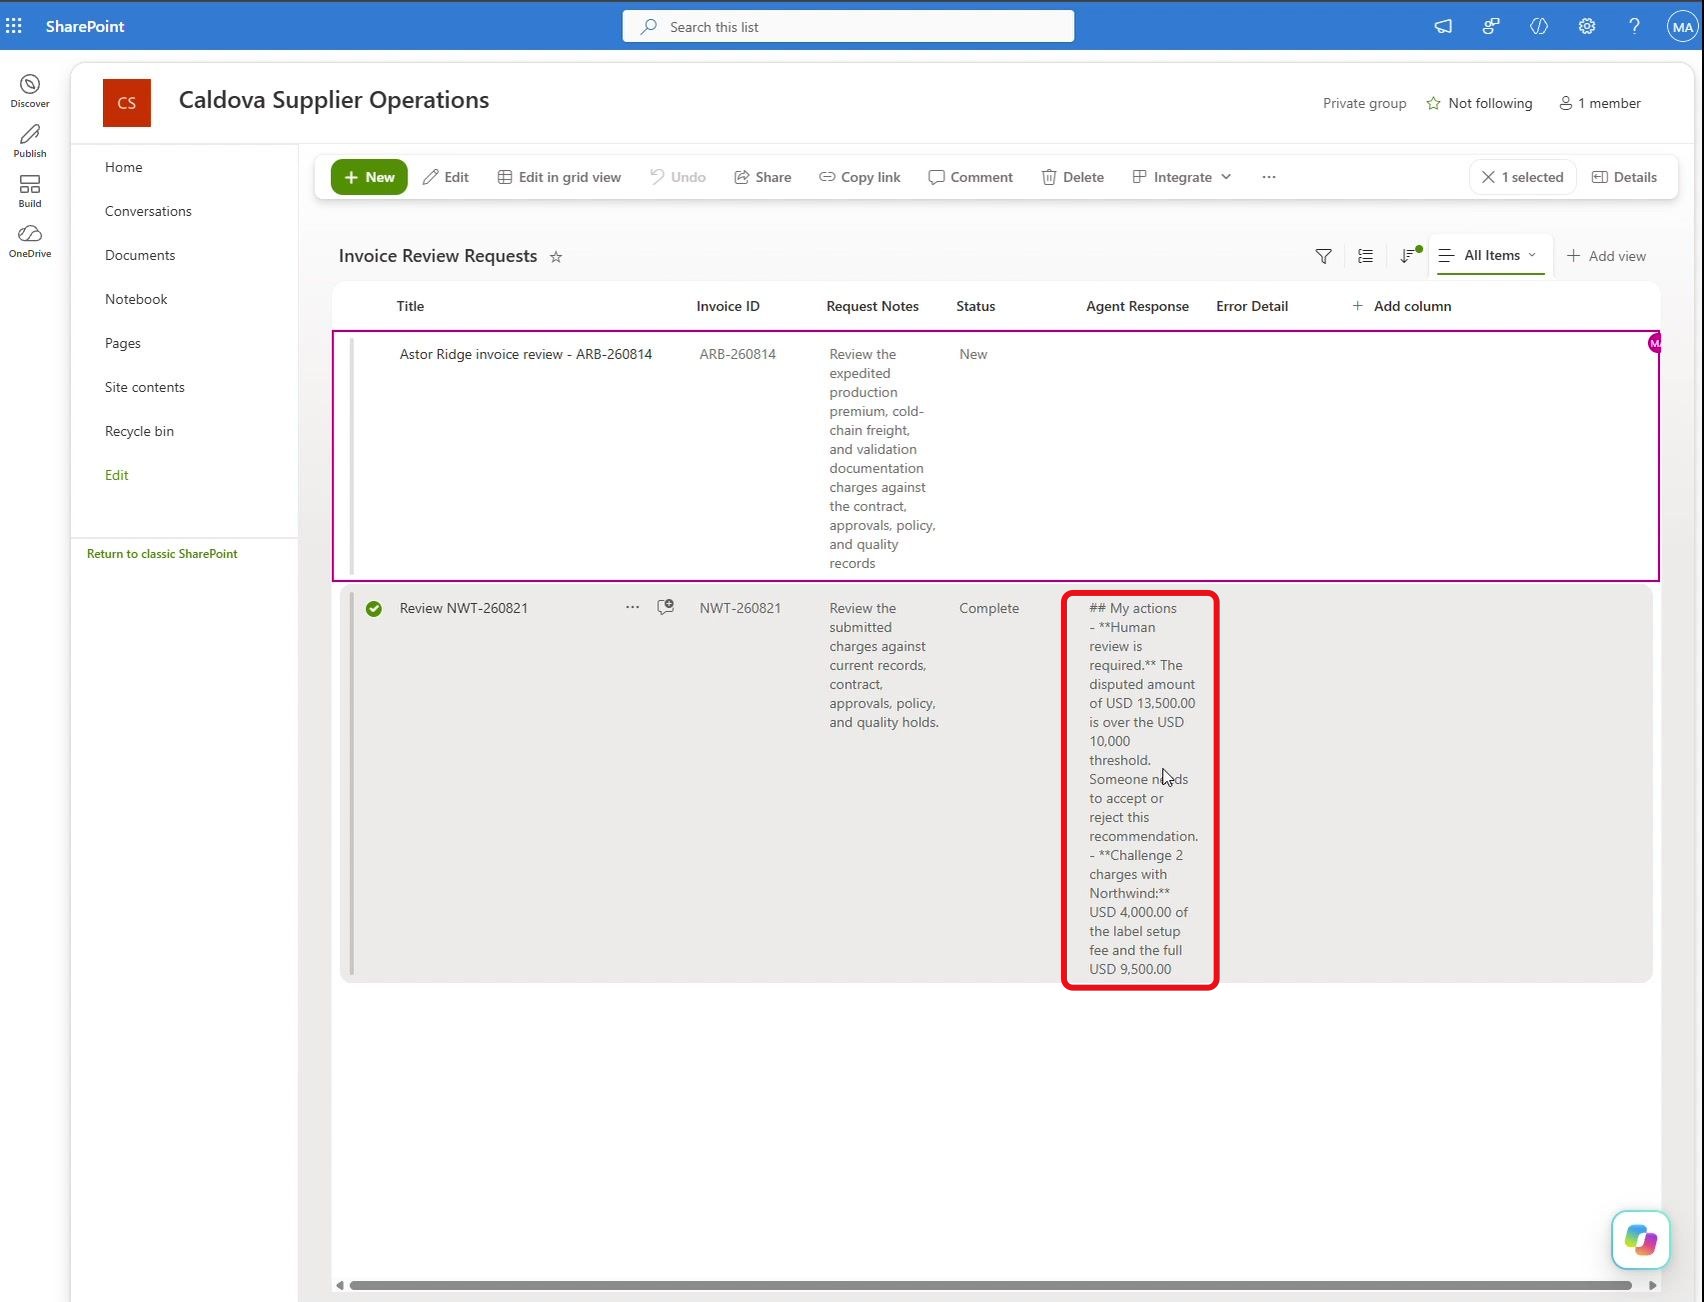Image resolution: width=1704 pixels, height=1302 pixels.
Task: Open the MA account avatar
Action: click(1682, 27)
